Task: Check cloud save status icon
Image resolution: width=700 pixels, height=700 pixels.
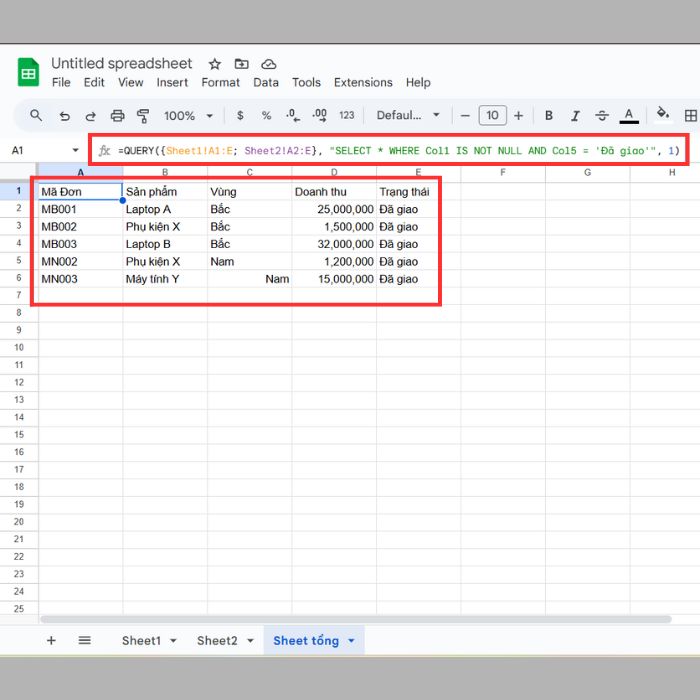Action: coord(268,64)
